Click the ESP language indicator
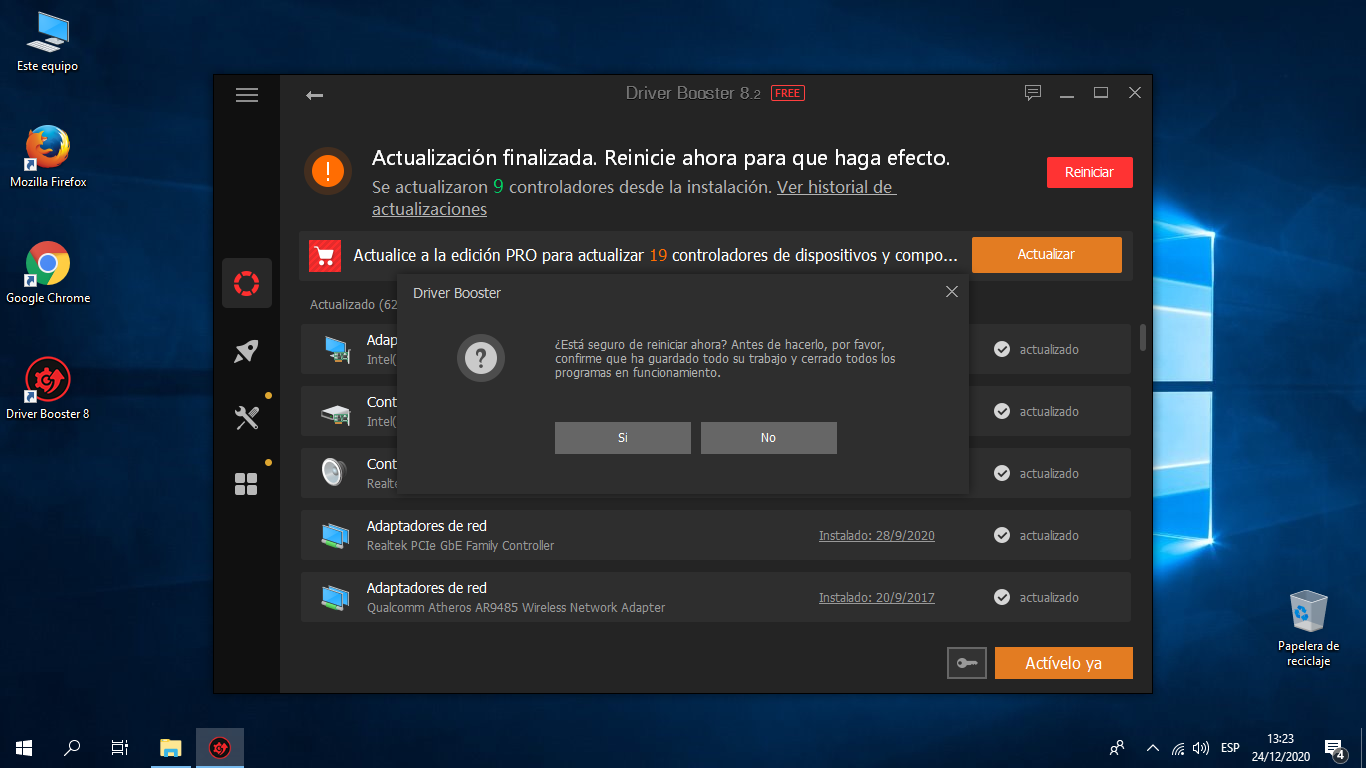 click(1230, 748)
